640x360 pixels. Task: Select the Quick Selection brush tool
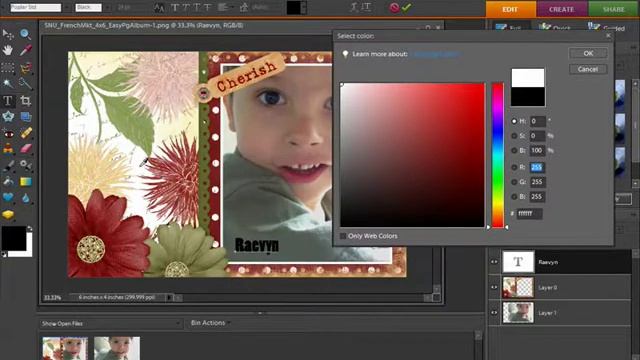25,84
